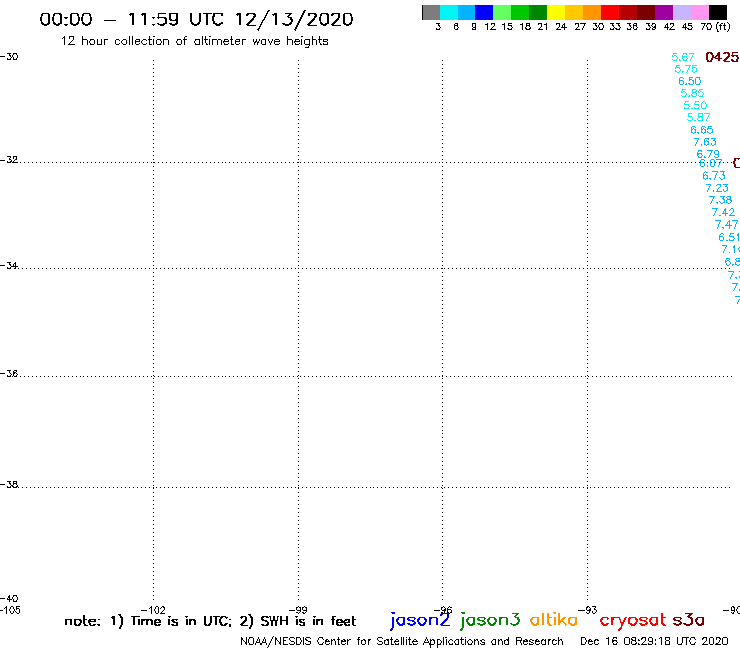Click the cyan swatch in the legend
Image resolution: width=740 pixels, height=650 pixels.
[x=449, y=12]
